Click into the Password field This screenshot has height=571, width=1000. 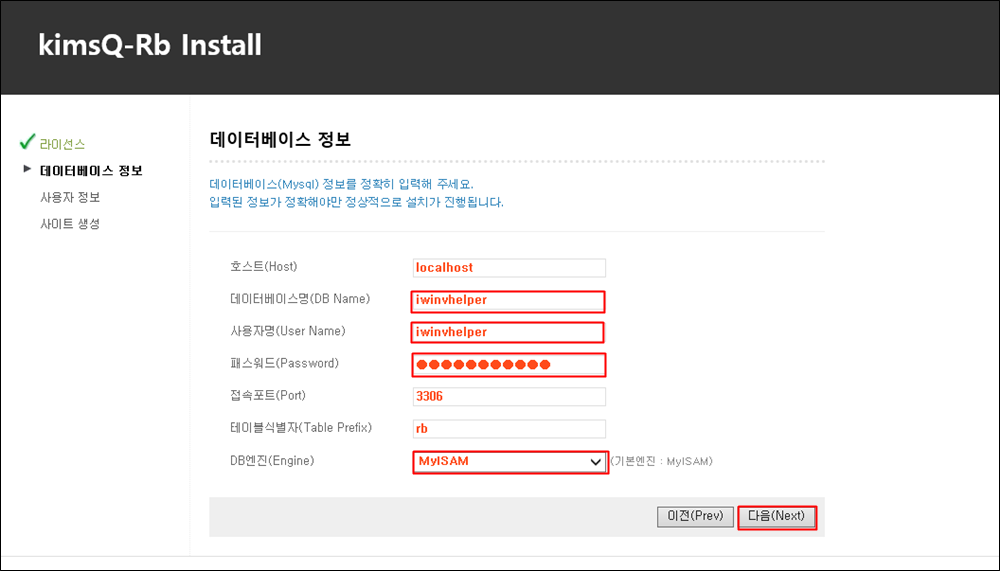point(508,365)
